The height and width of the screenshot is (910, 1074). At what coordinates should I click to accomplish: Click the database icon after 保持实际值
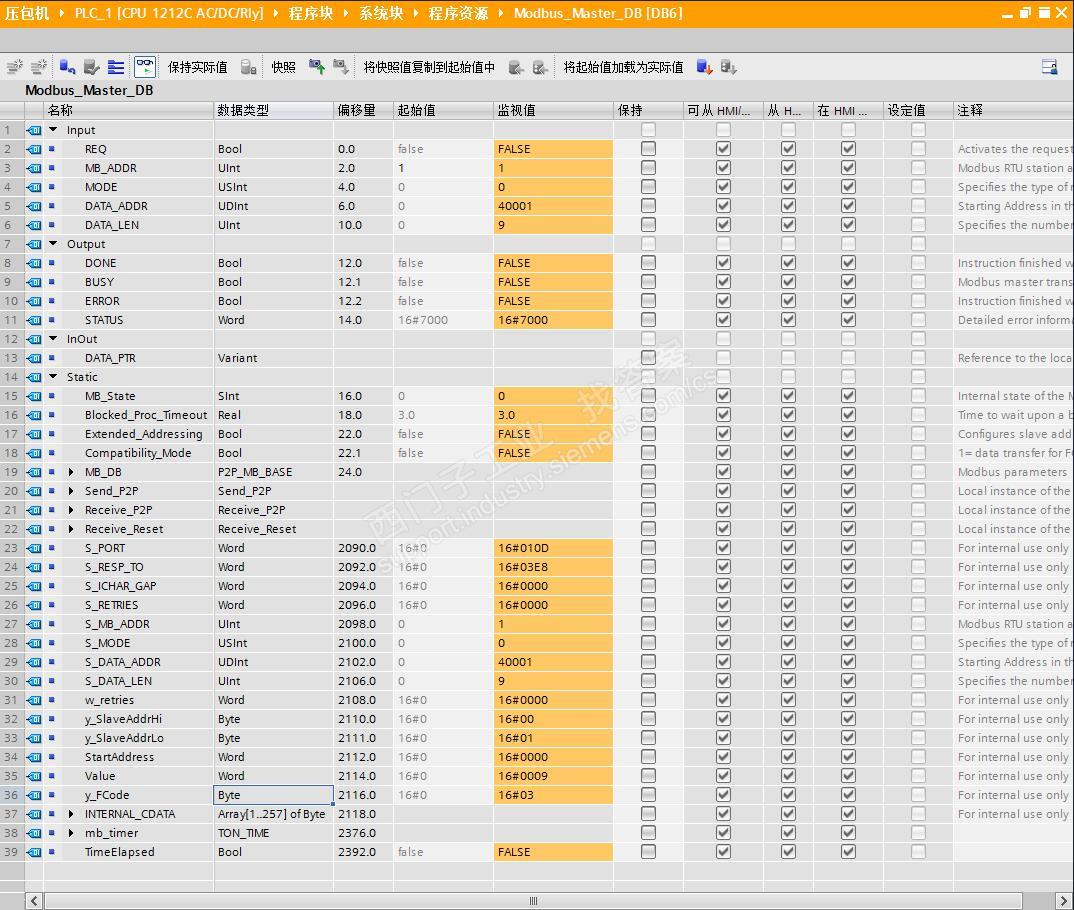click(249, 66)
